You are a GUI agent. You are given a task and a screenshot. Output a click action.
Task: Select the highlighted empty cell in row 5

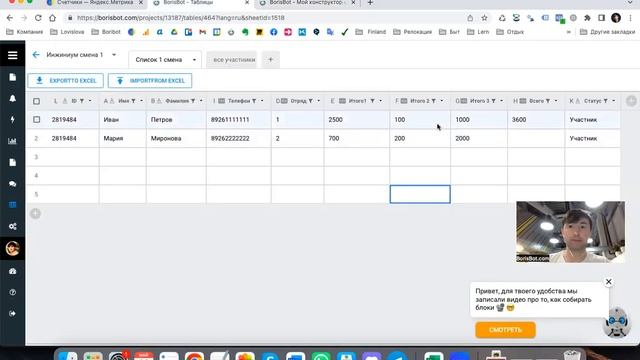click(x=420, y=194)
